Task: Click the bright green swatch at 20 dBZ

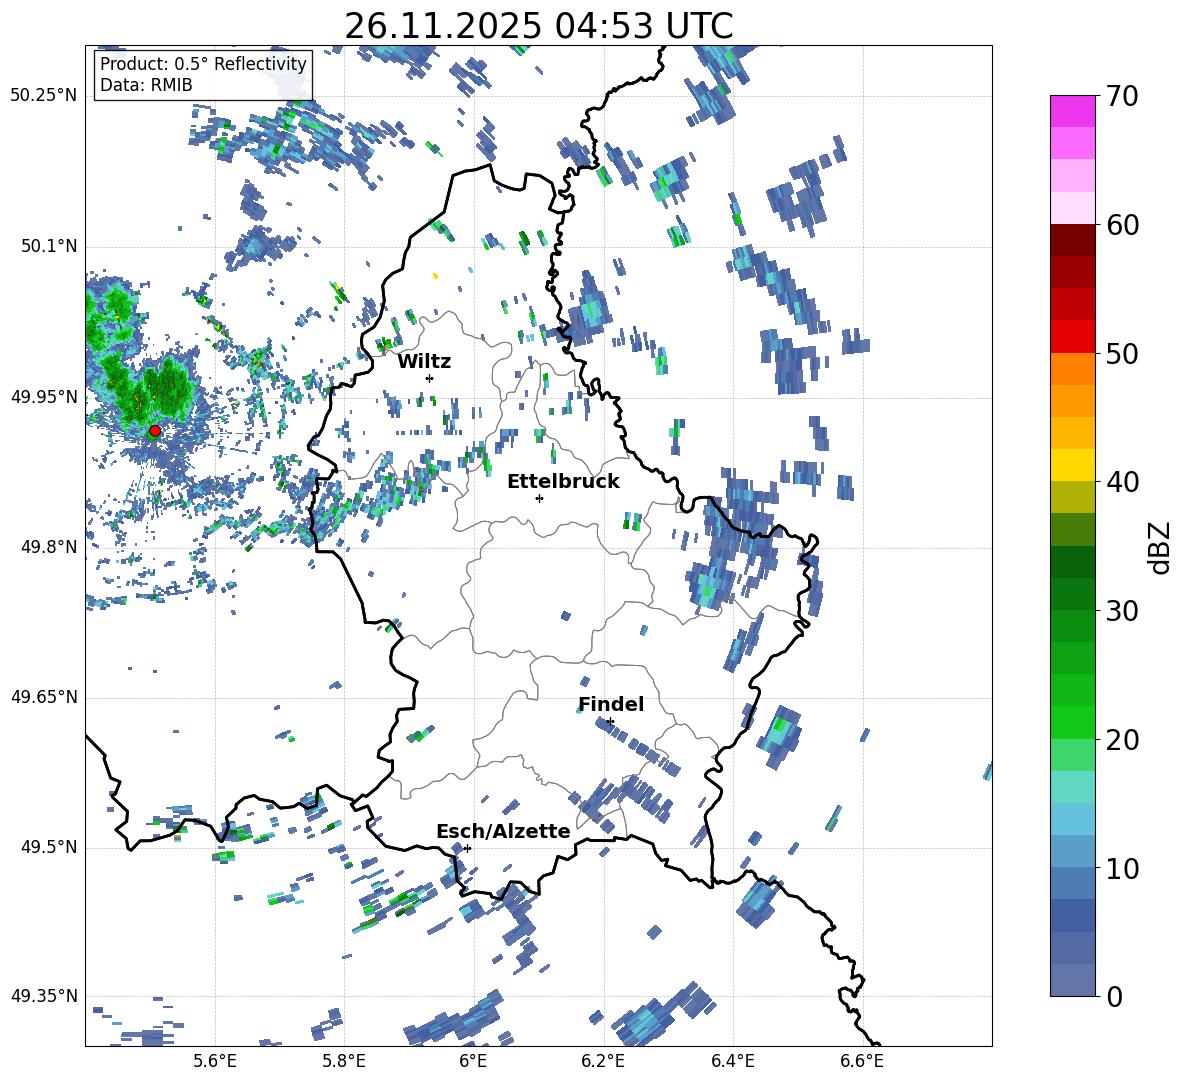Action: [x=1072, y=722]
